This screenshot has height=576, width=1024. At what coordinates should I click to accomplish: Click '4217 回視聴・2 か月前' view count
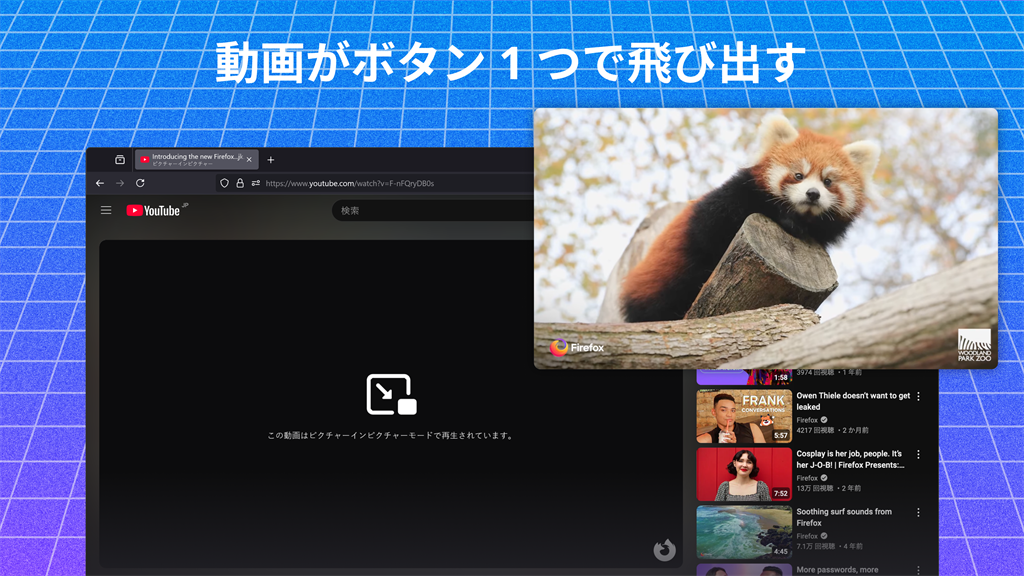pyautogui.click(x=833, y=430)
